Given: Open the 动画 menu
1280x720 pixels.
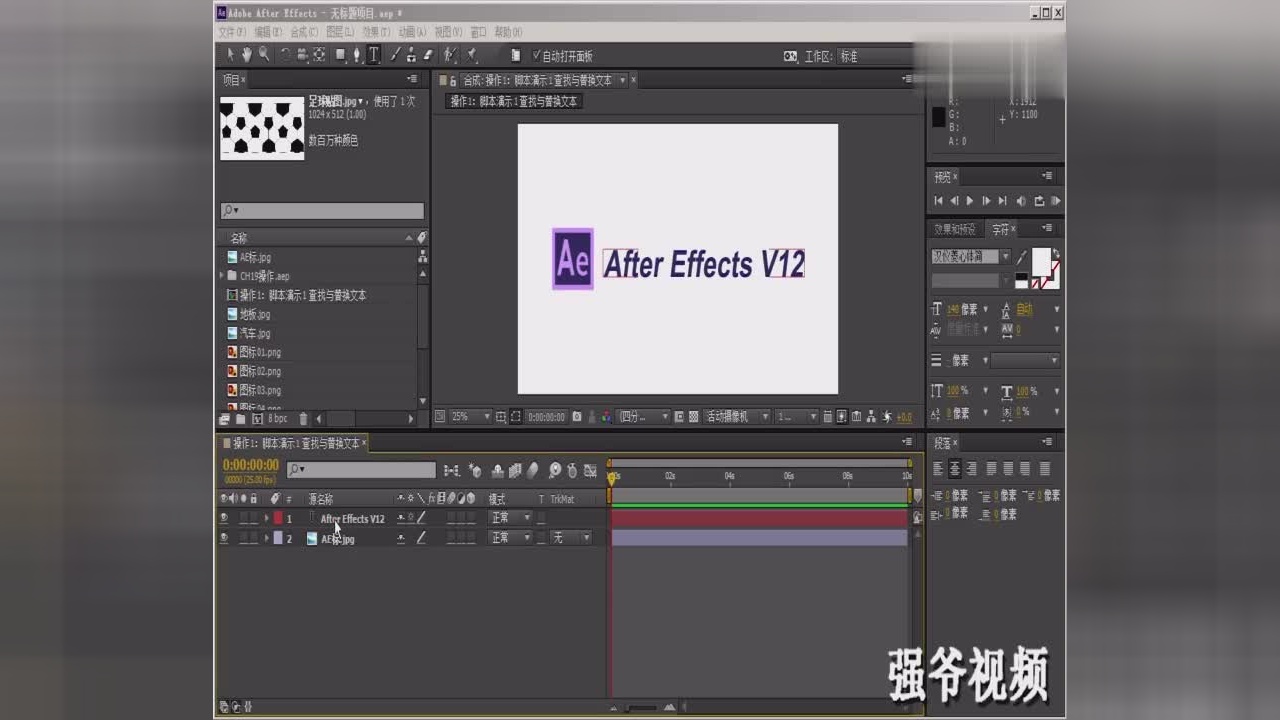Looking at the screenshot, I should pyautogui.click(x=412, y=32).
